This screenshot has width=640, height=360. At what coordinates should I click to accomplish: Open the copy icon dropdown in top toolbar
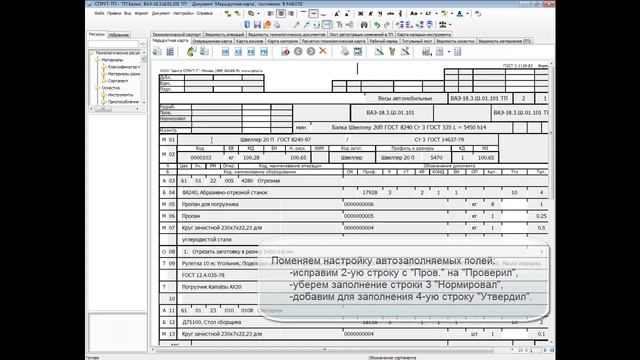tap(258, 13)
